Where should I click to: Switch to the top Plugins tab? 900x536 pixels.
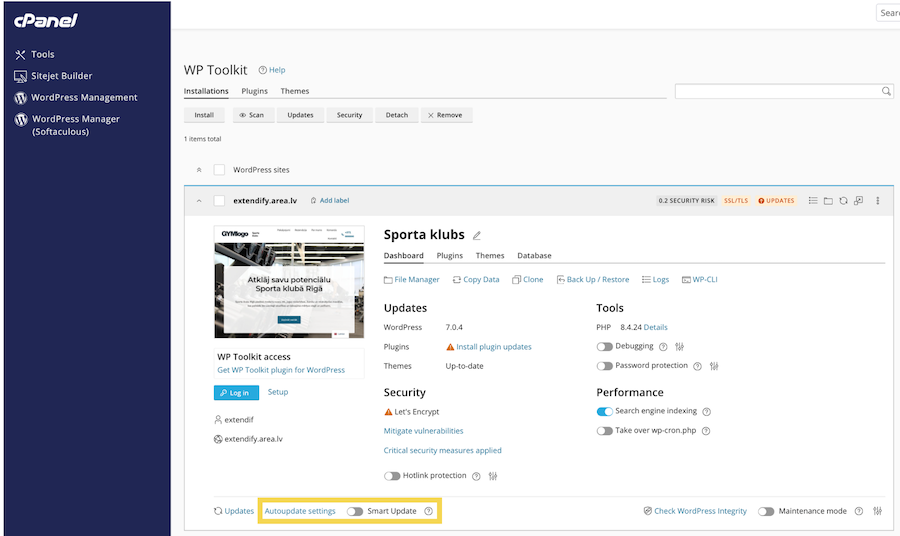(x=254, y=91)
